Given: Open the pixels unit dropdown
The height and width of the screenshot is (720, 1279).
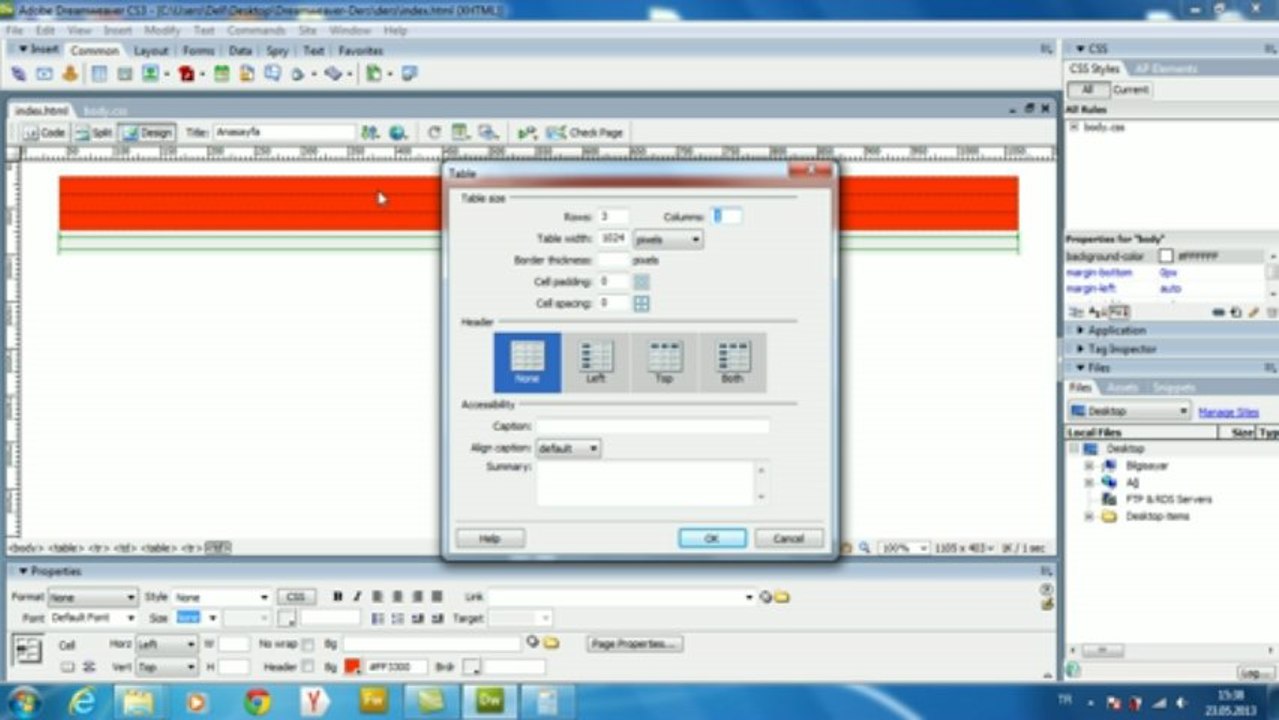Looking at the screenshot, I should (x=668, y=239).
